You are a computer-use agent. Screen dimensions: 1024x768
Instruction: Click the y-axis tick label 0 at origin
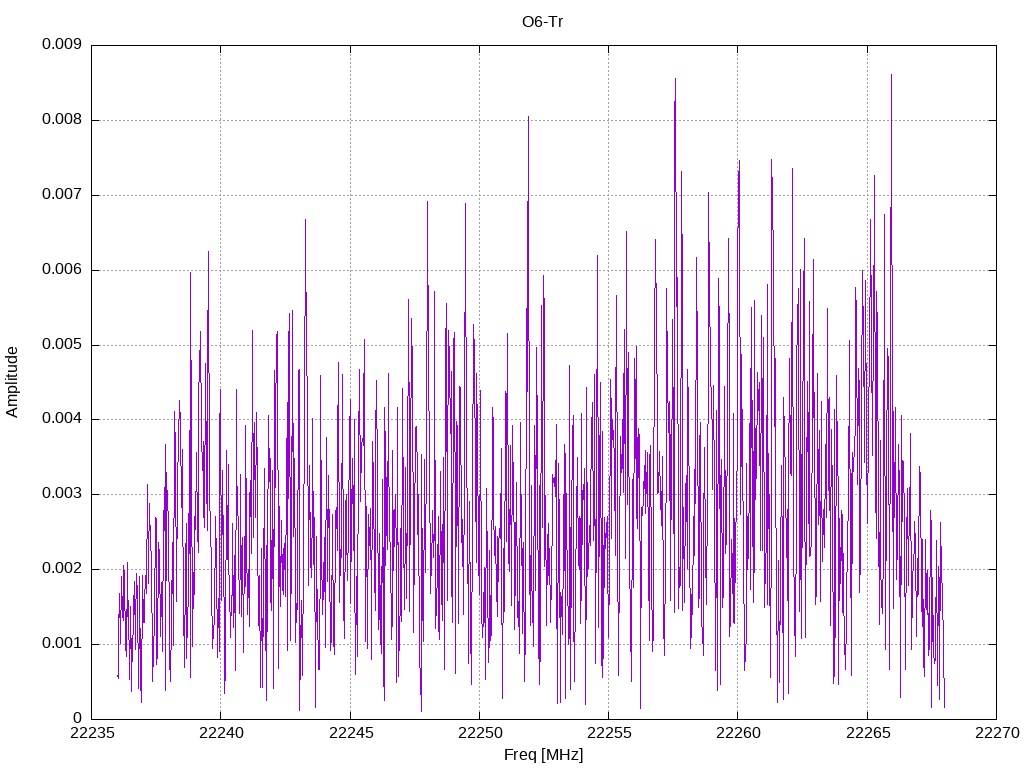point(77,718)
